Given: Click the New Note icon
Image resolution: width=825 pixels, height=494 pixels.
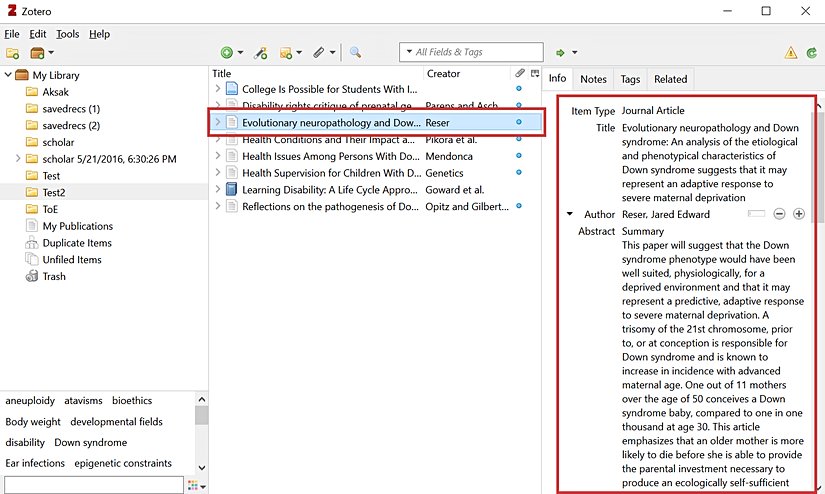Looking at the screenshot, I should tap(287, 53).
